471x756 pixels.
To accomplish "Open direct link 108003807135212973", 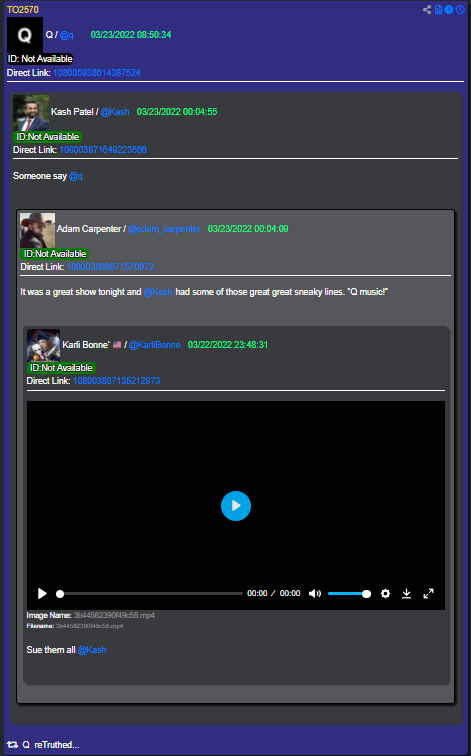I will coord(116,381).
